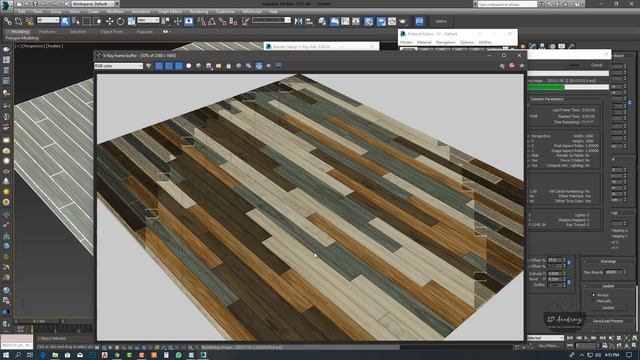Switch to the Freeform ribbon tab
Screen dimensions: 640x360
47,31
